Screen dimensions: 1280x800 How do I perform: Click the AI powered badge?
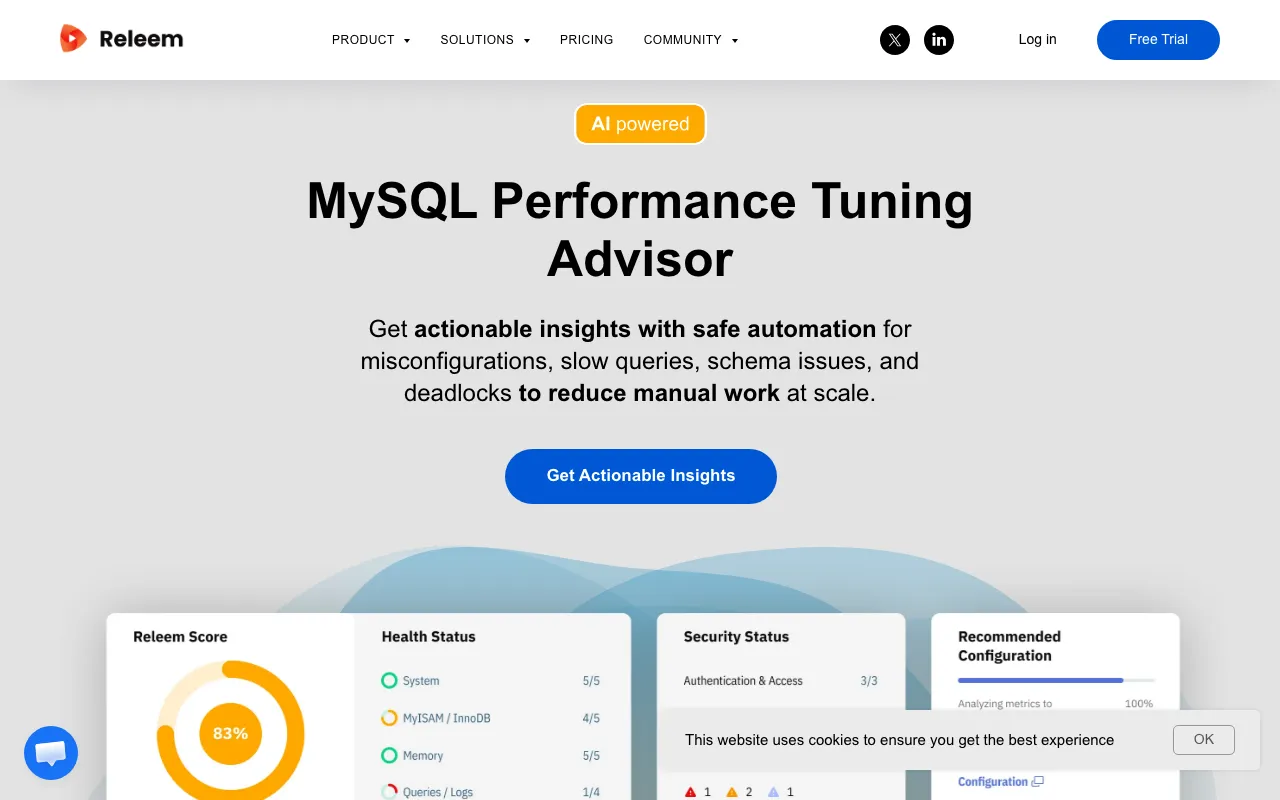pos(640,124)
